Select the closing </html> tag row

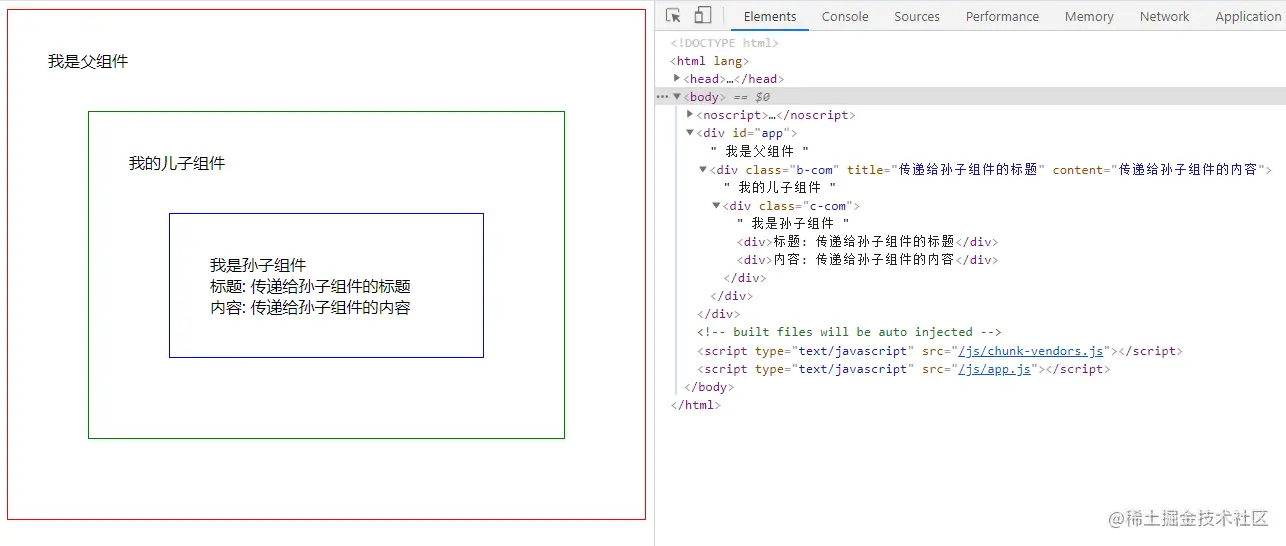(x=696, y=405)
